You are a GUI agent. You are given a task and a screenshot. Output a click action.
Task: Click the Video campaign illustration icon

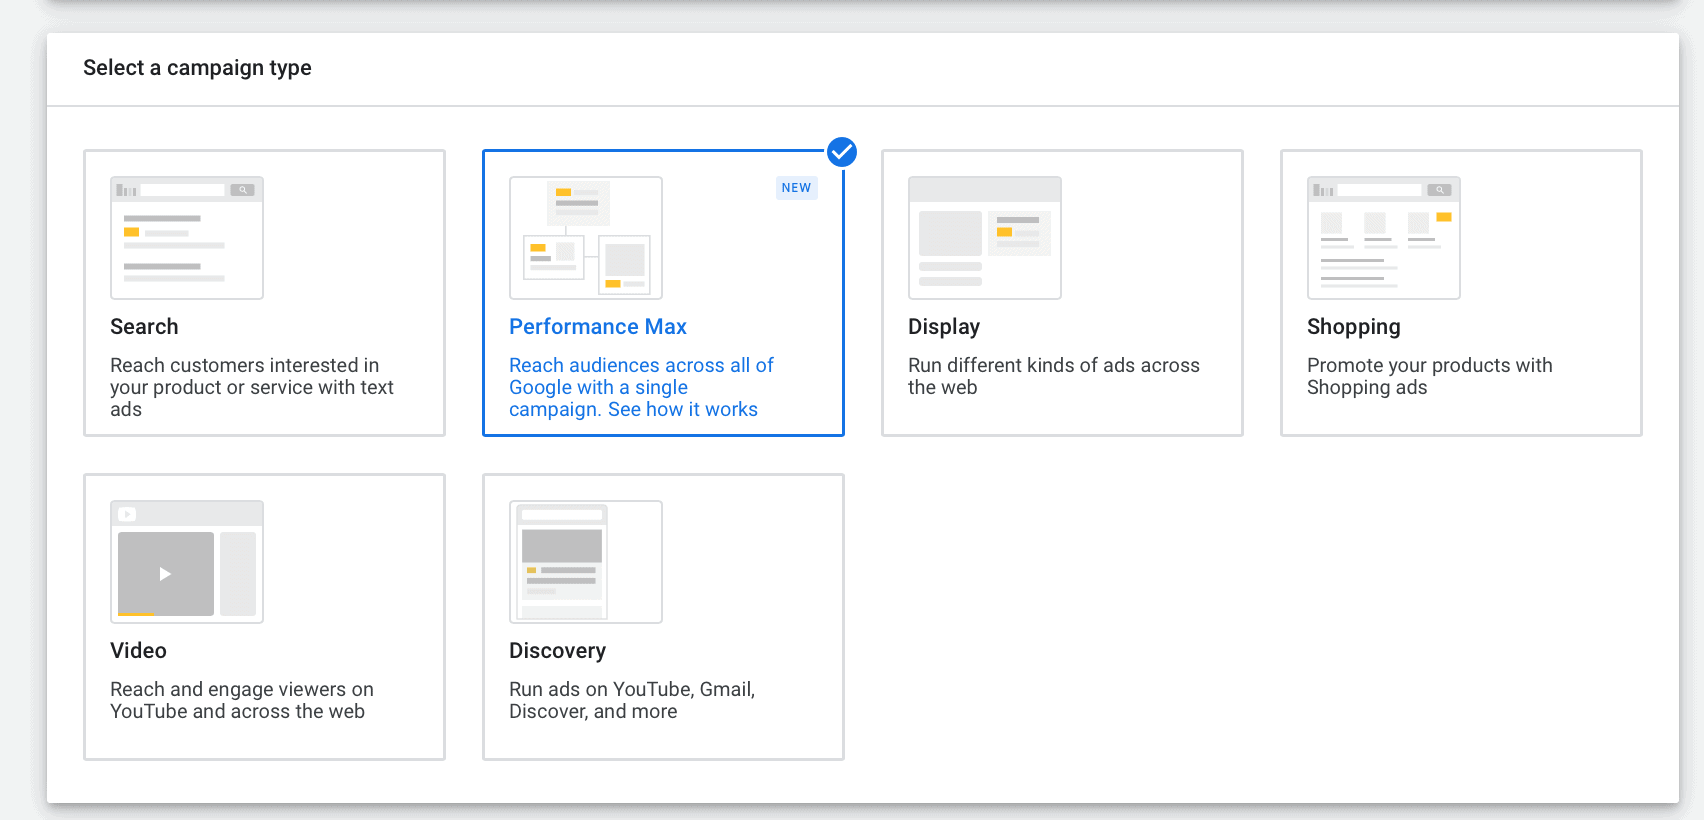click(x=187, y=562)
